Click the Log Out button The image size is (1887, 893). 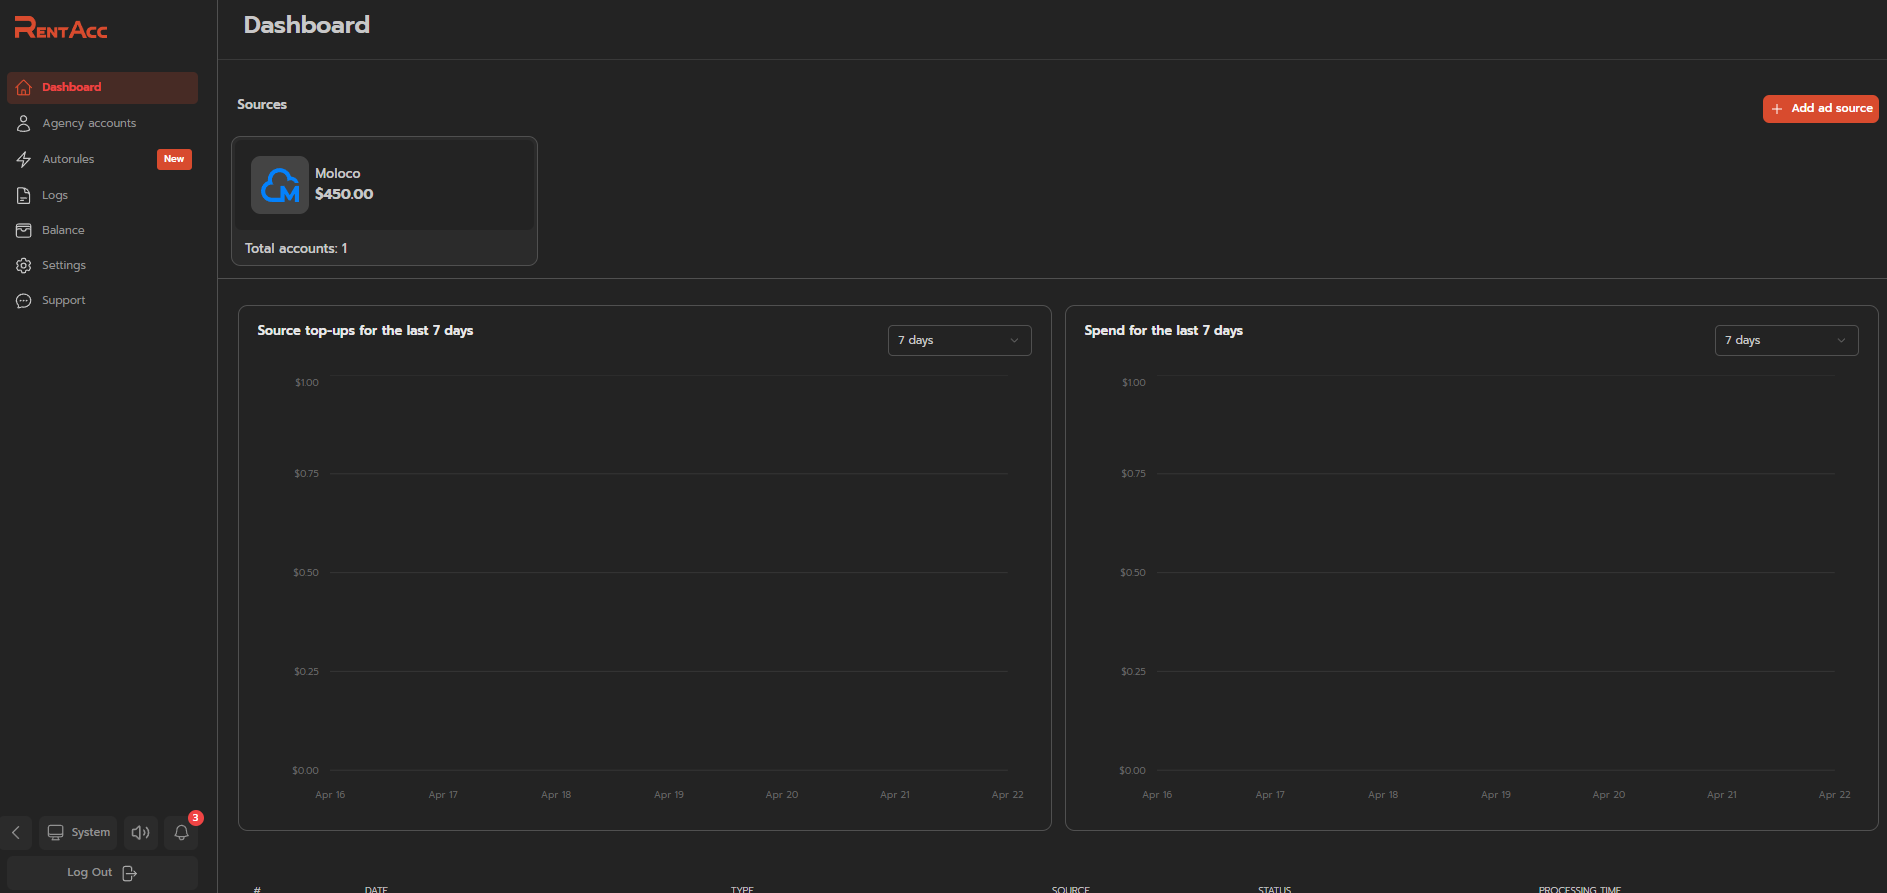[x=102, y=873]
